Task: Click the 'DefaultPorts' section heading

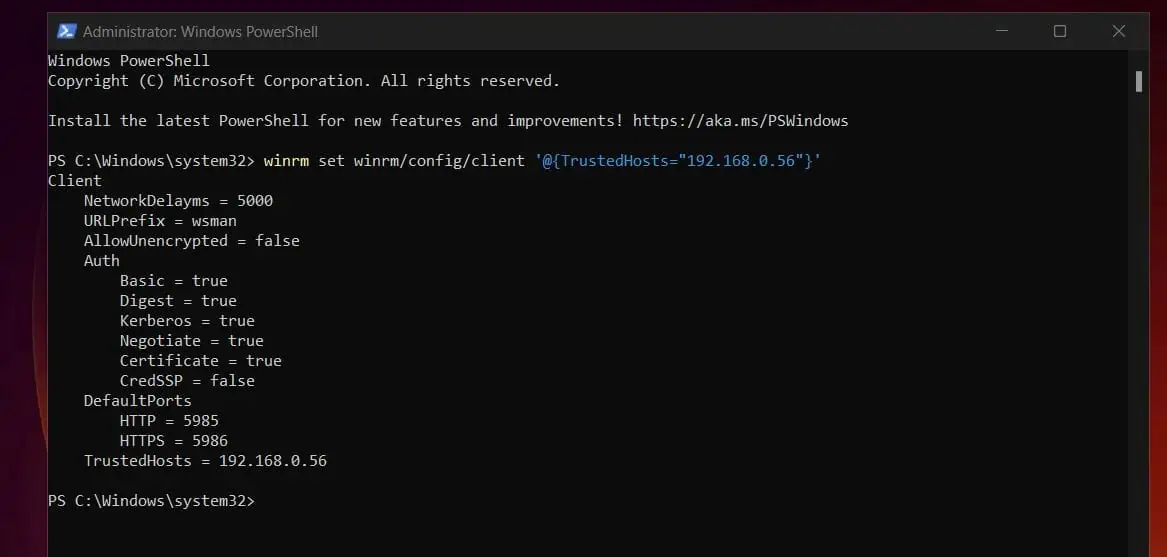Action: (x=138, y=401)
